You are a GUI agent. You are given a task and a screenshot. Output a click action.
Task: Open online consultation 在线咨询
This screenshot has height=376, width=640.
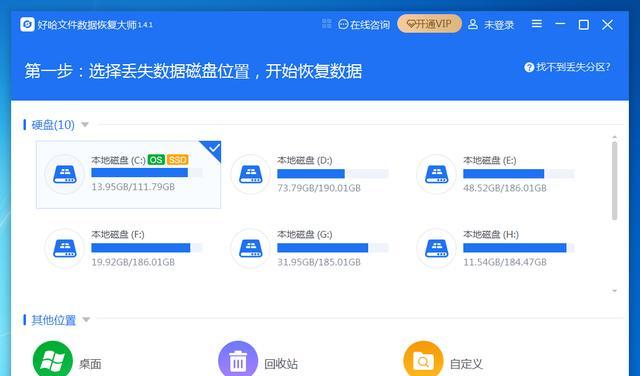tap(364, 25)
